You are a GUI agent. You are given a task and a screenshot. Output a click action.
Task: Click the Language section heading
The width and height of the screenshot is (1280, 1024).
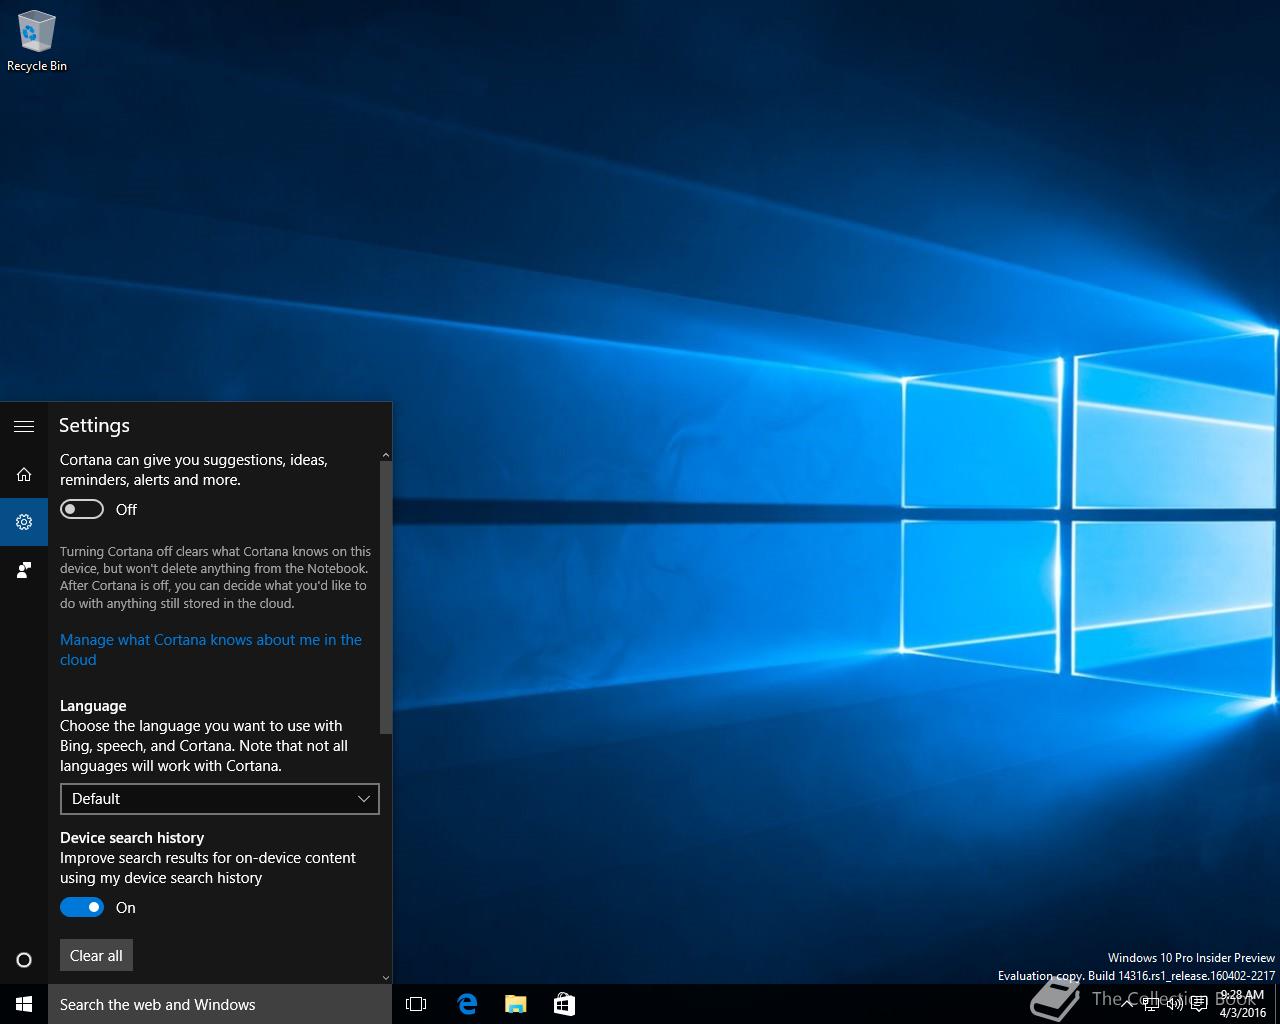tap(93, 705)
